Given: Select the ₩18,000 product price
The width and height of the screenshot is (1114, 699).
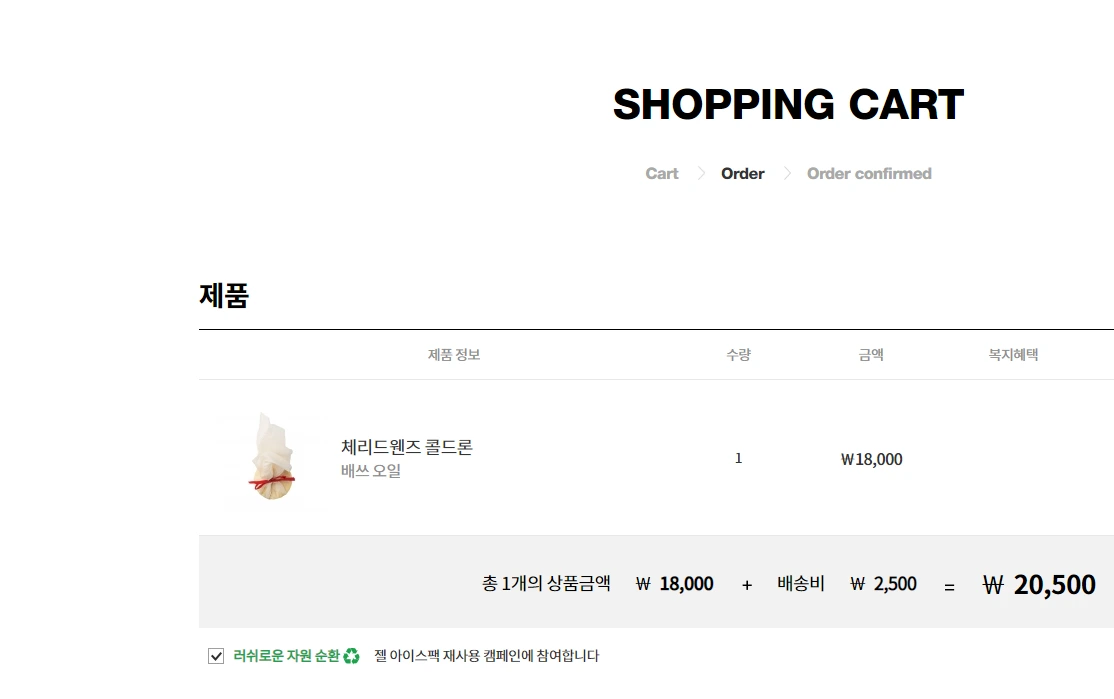Looking at the screenshot, I should coord(869,459).
